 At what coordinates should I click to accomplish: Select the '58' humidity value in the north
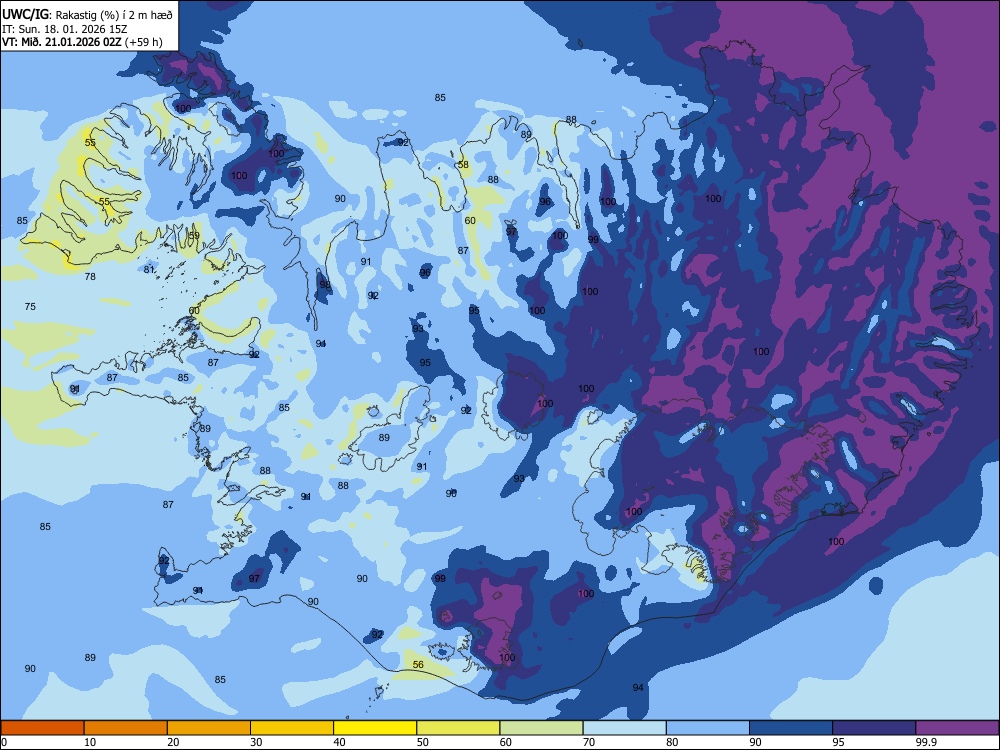click(x=463, y=165)
